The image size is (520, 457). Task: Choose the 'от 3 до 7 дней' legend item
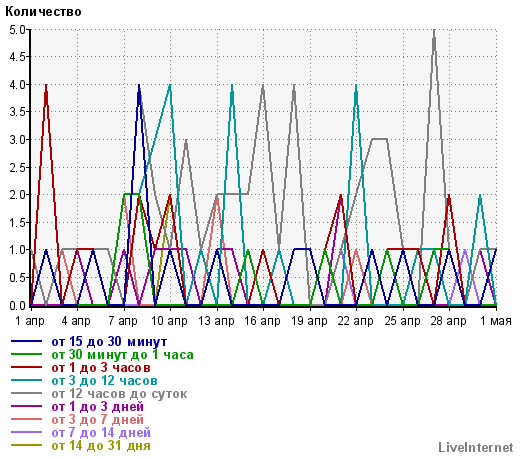tap(97, 420)
